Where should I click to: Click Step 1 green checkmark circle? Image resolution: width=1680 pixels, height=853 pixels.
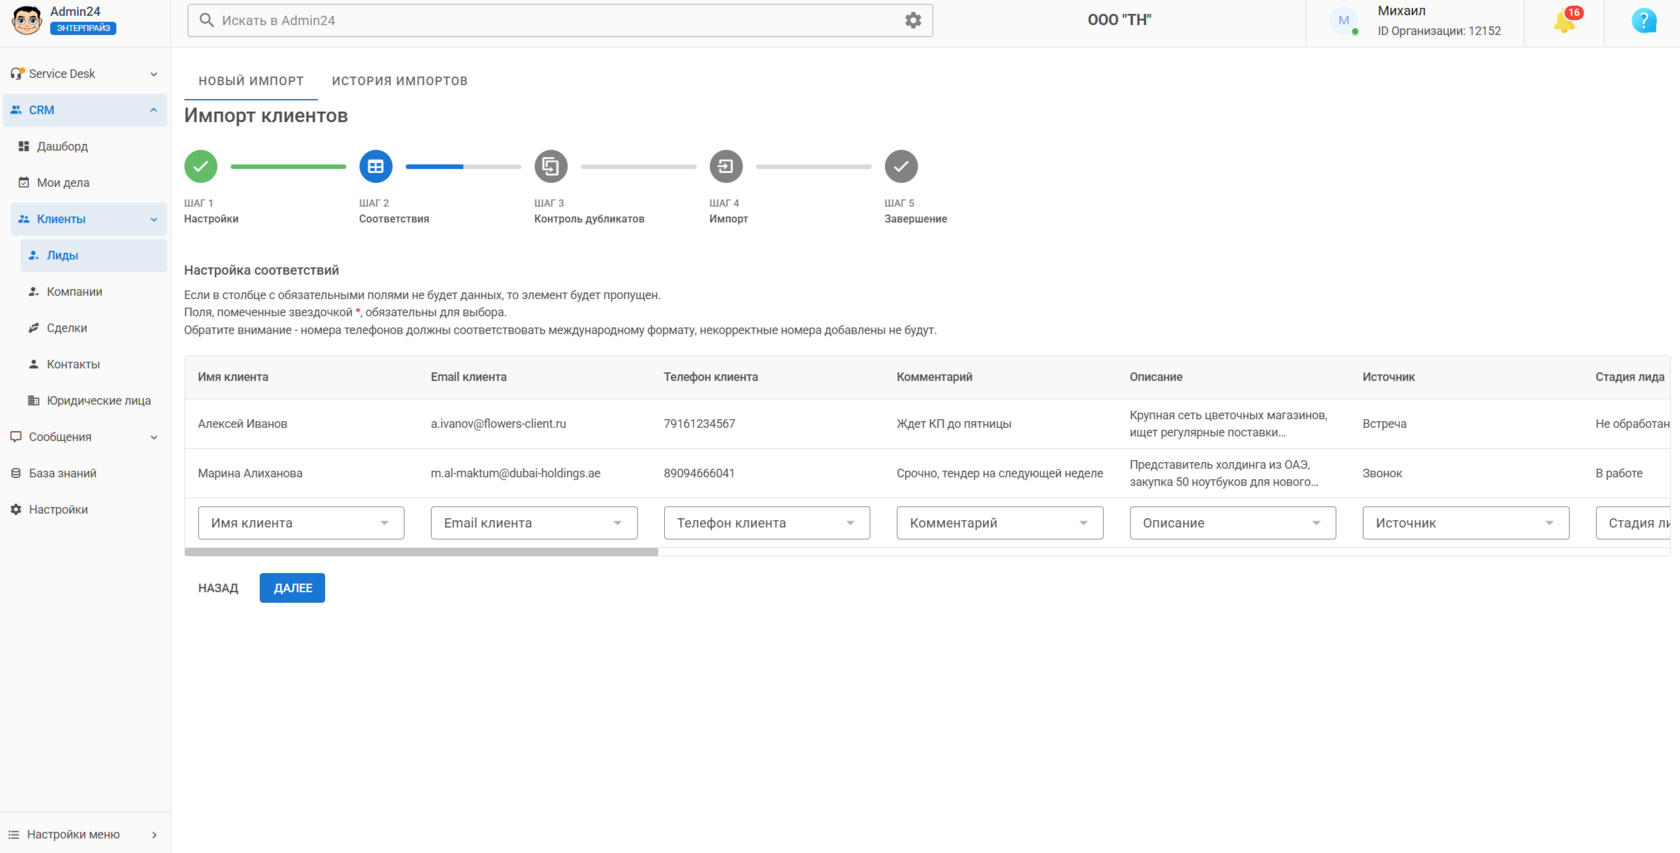201,167
